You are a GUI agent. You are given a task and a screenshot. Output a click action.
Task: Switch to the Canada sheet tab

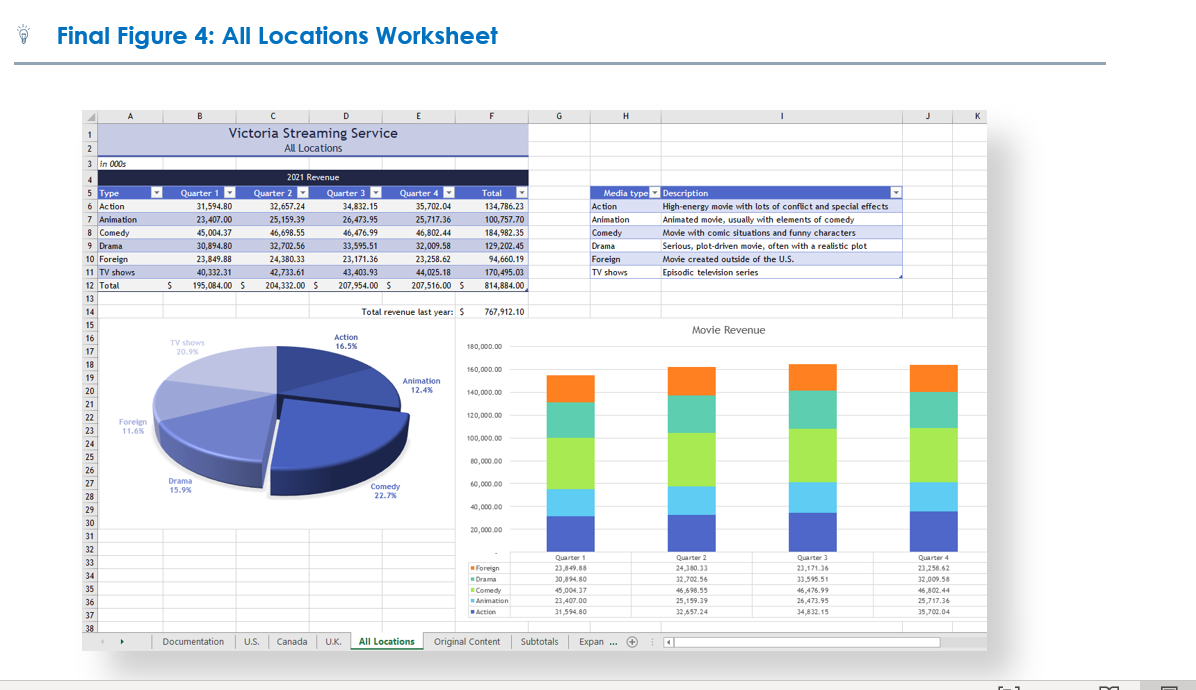point(292,642)
